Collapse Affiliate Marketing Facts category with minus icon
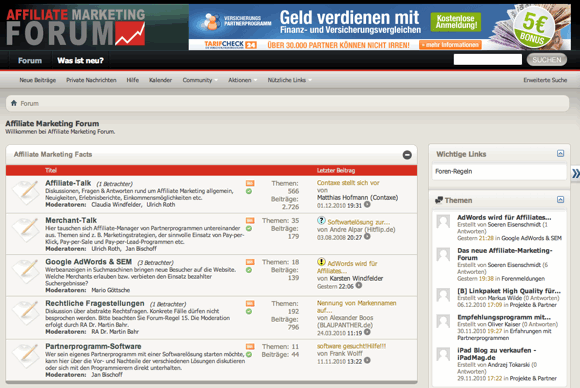The width and height of the screenshot is (580, 388). (x=407, y=155)
